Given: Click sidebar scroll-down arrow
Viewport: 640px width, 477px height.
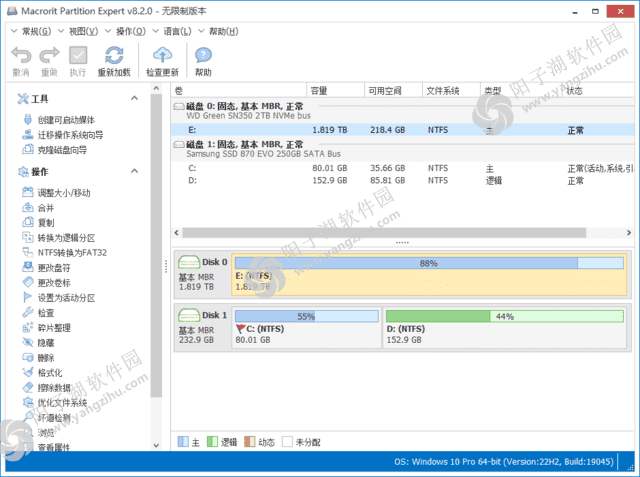Looking at the screenshot, I should coord(156,446).
